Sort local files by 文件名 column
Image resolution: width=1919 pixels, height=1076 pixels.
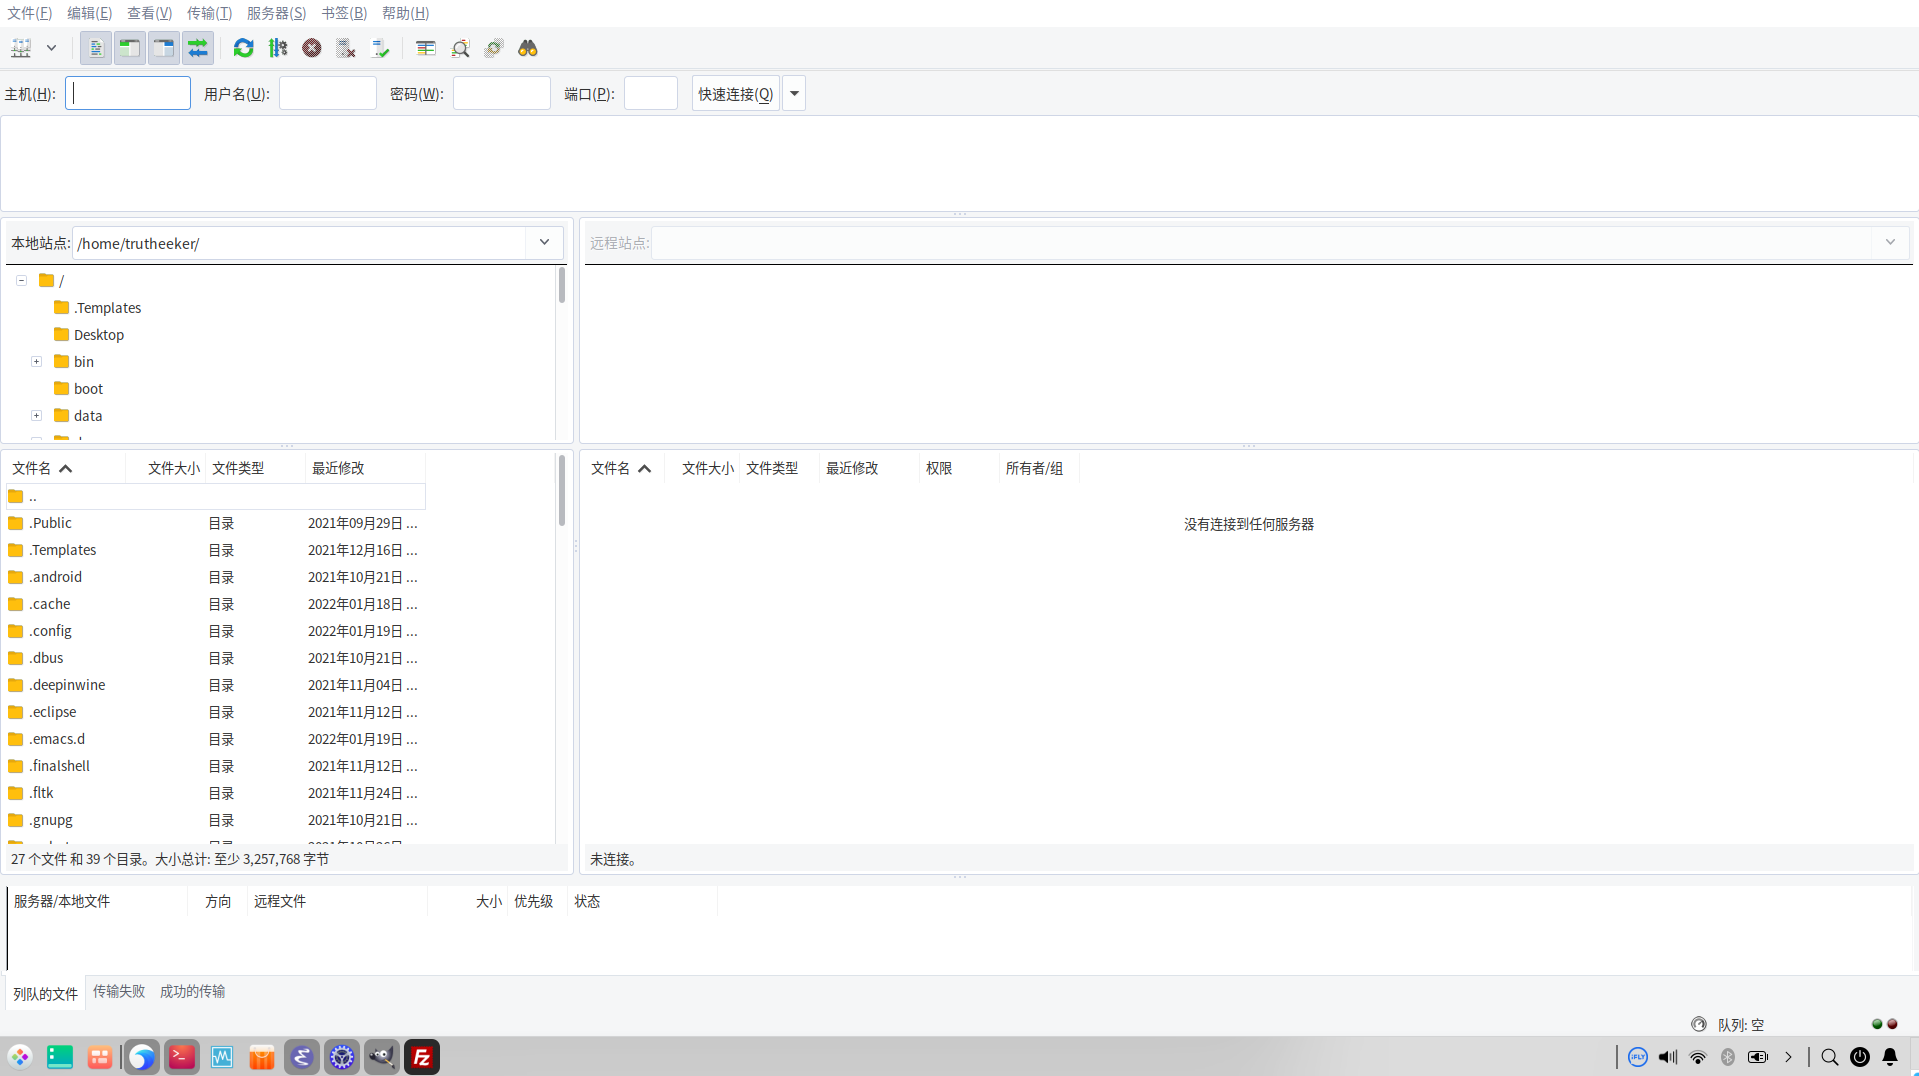coord(66,468)
